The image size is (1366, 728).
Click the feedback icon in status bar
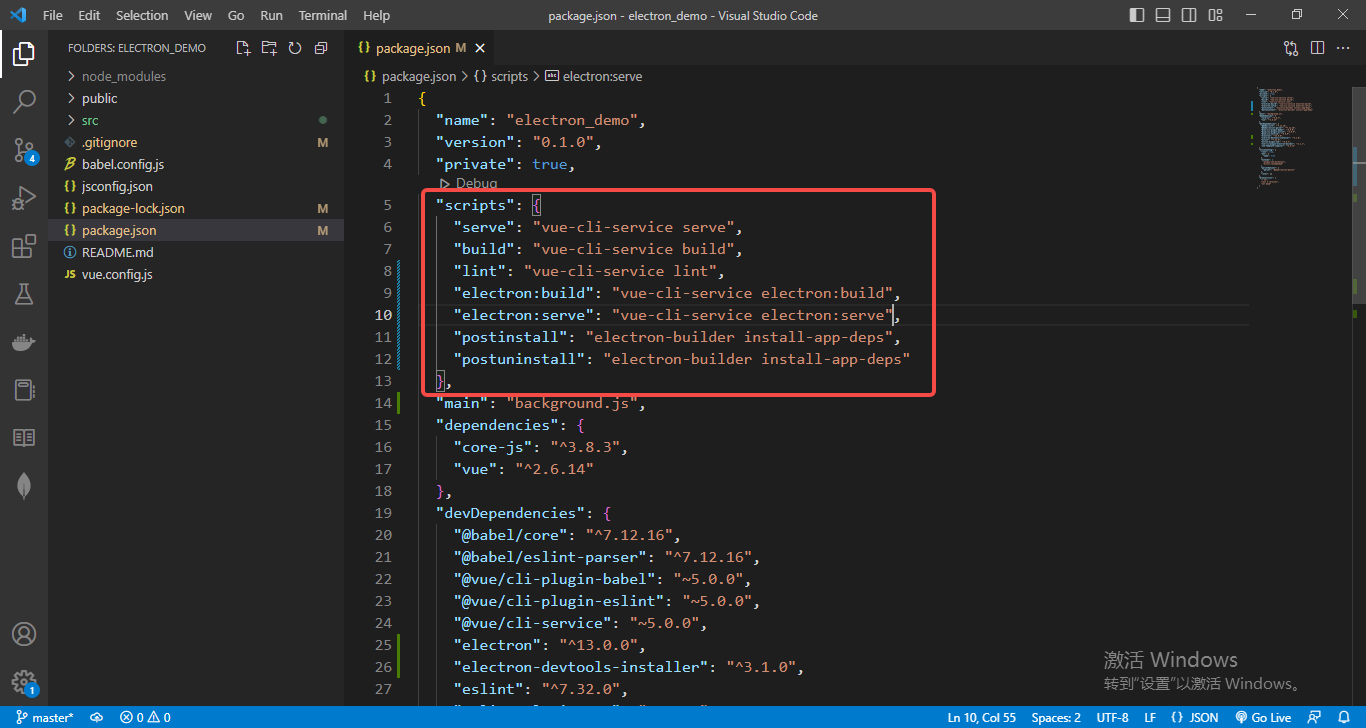coord(1314,718)
